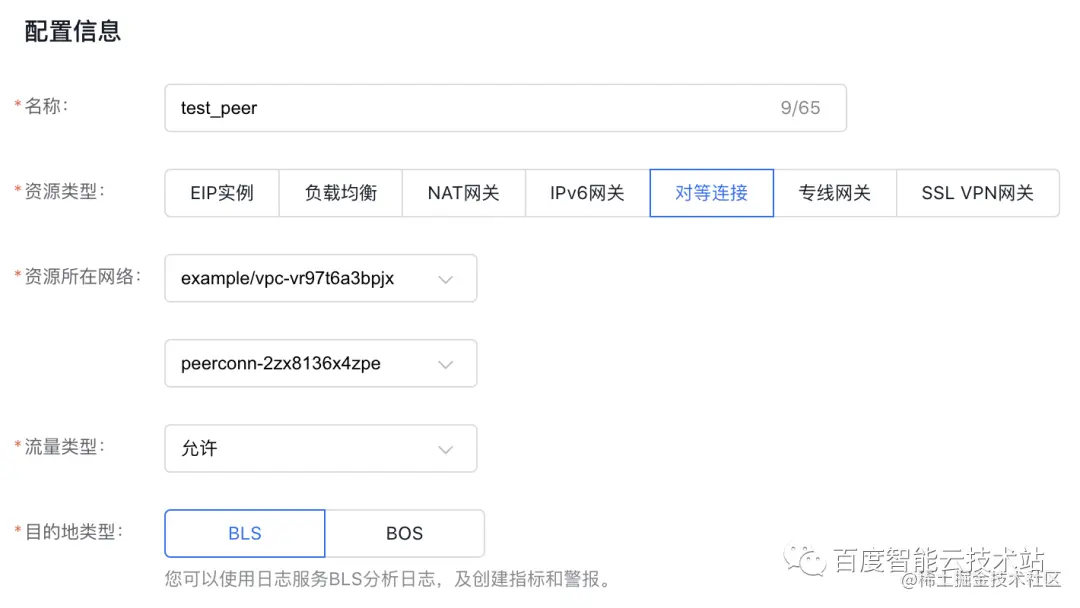Click the peer connection dropdown arrow icon

tap(446, 363)
